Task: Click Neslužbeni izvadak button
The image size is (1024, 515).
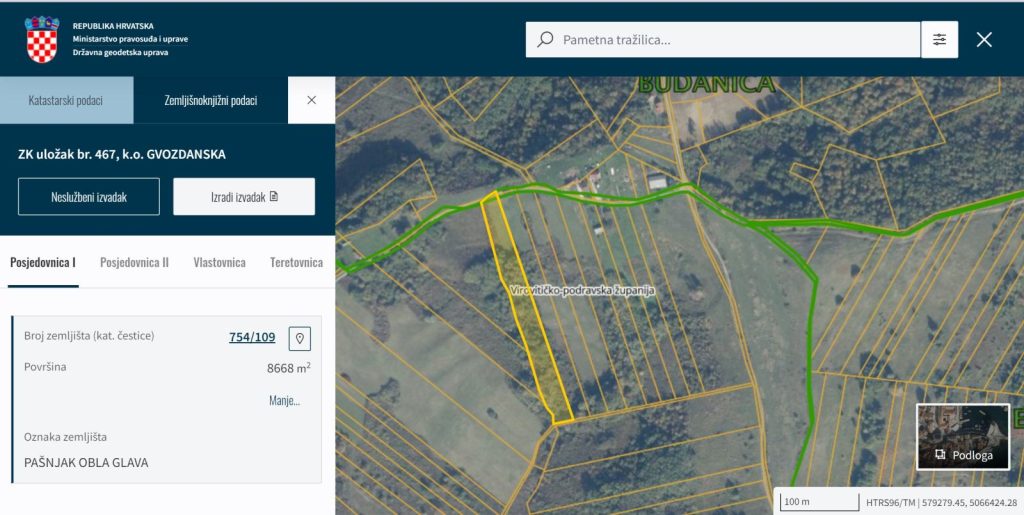Action: click(x=89, y=197)
